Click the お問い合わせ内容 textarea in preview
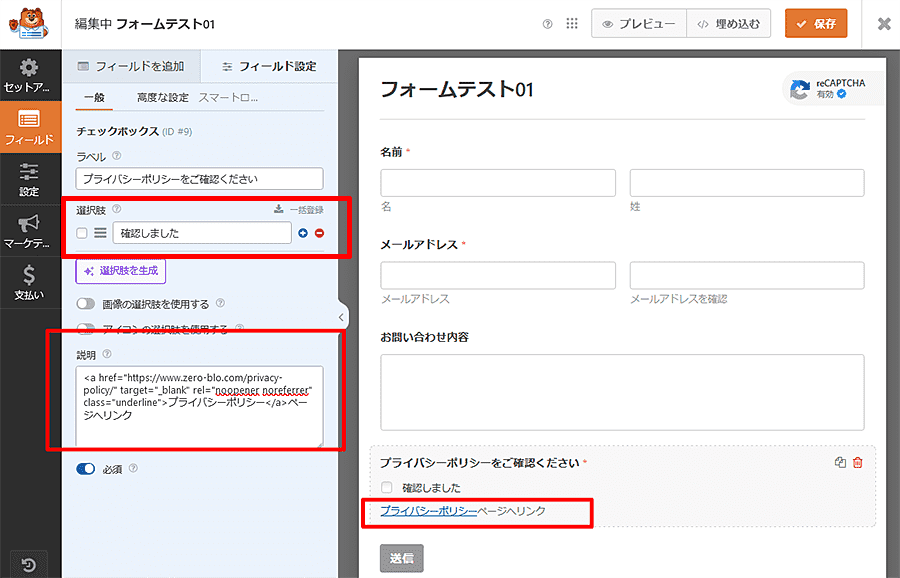This screenshot has height=578, width=900. click(622, 393)
